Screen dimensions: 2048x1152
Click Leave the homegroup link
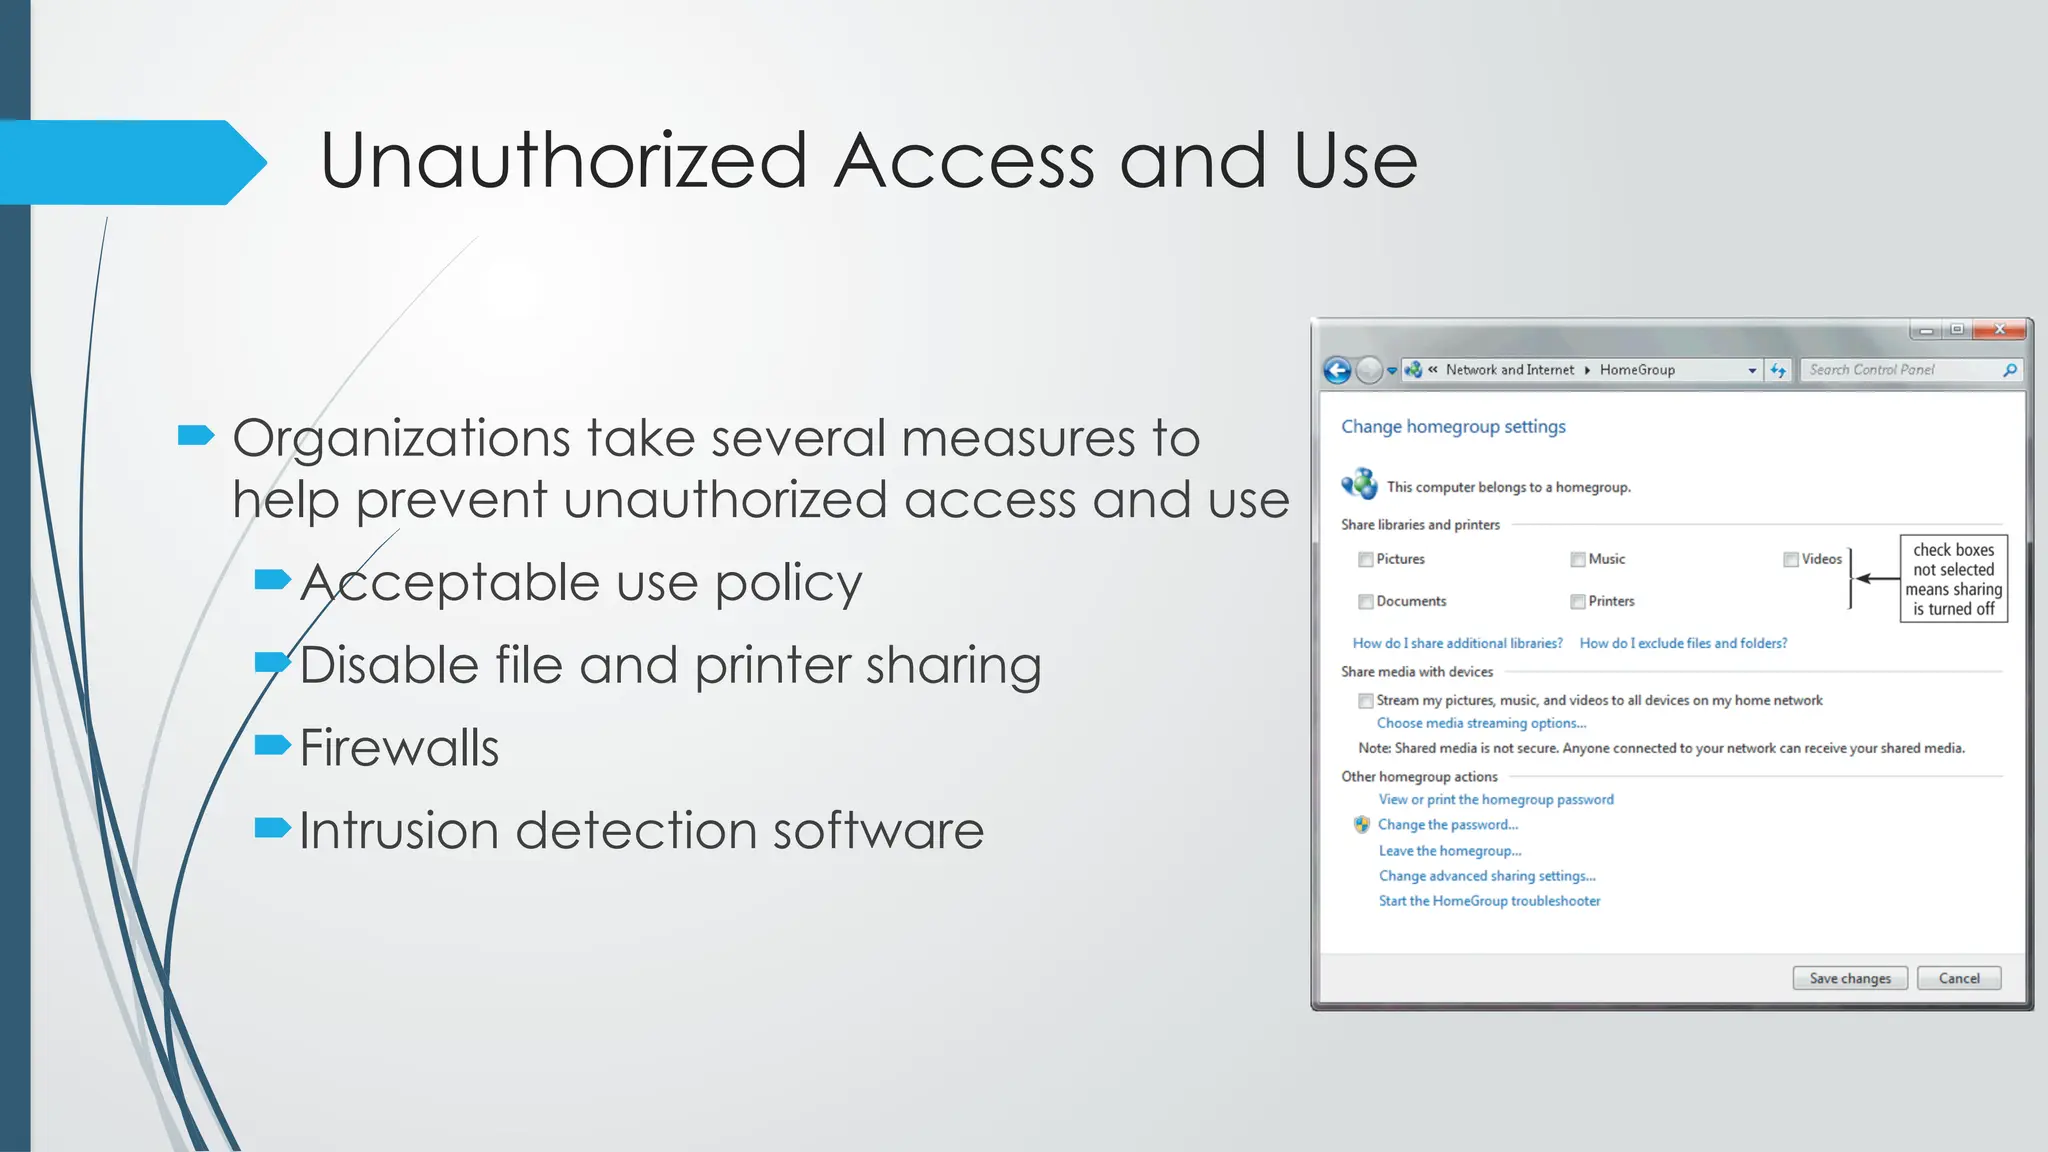(x=1450, y=851)
